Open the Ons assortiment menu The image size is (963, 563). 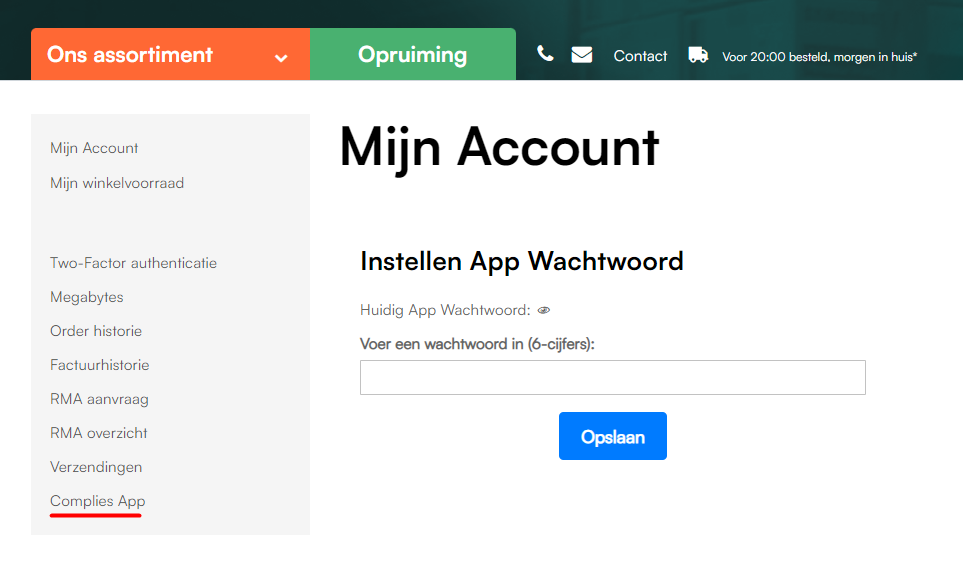(130, 55)
